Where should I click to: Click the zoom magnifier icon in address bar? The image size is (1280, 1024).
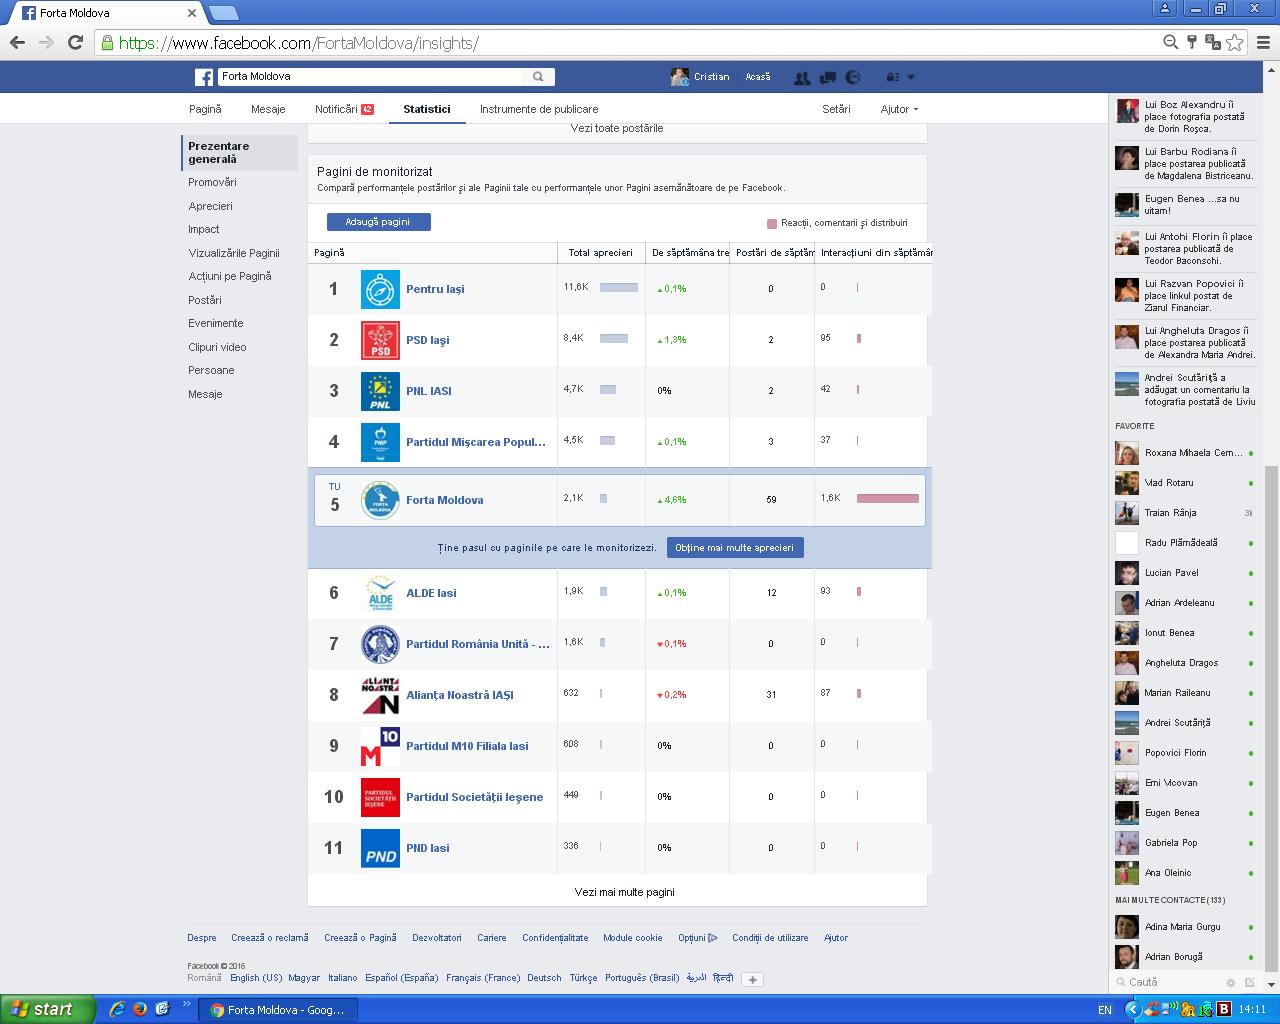pyautogui.click(x=1170, y=42)
